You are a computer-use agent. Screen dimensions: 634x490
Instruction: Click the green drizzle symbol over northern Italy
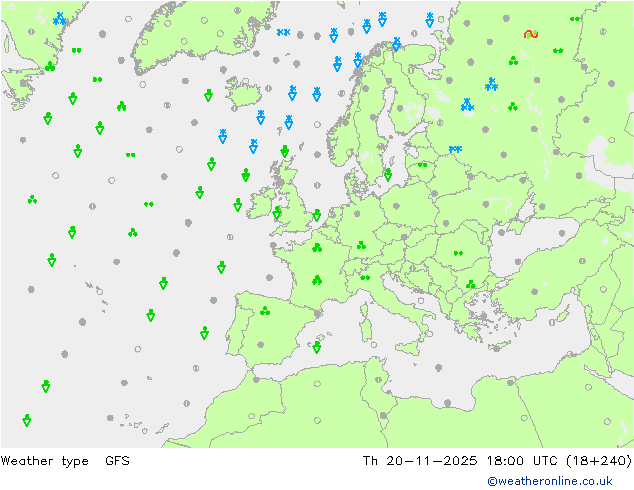click(x=365, y=277)
